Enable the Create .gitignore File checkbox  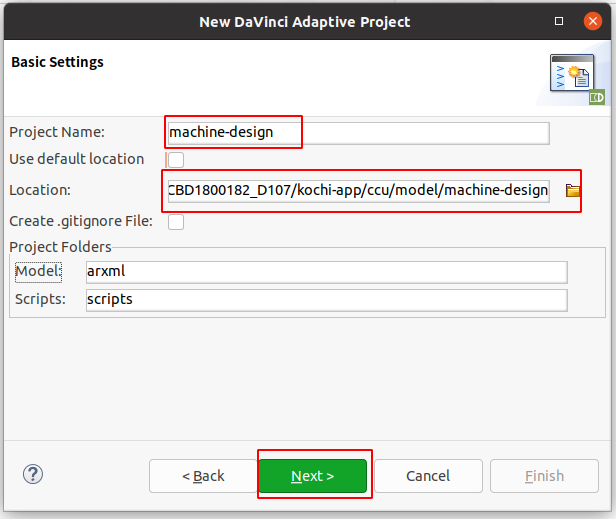click(176, 222)
